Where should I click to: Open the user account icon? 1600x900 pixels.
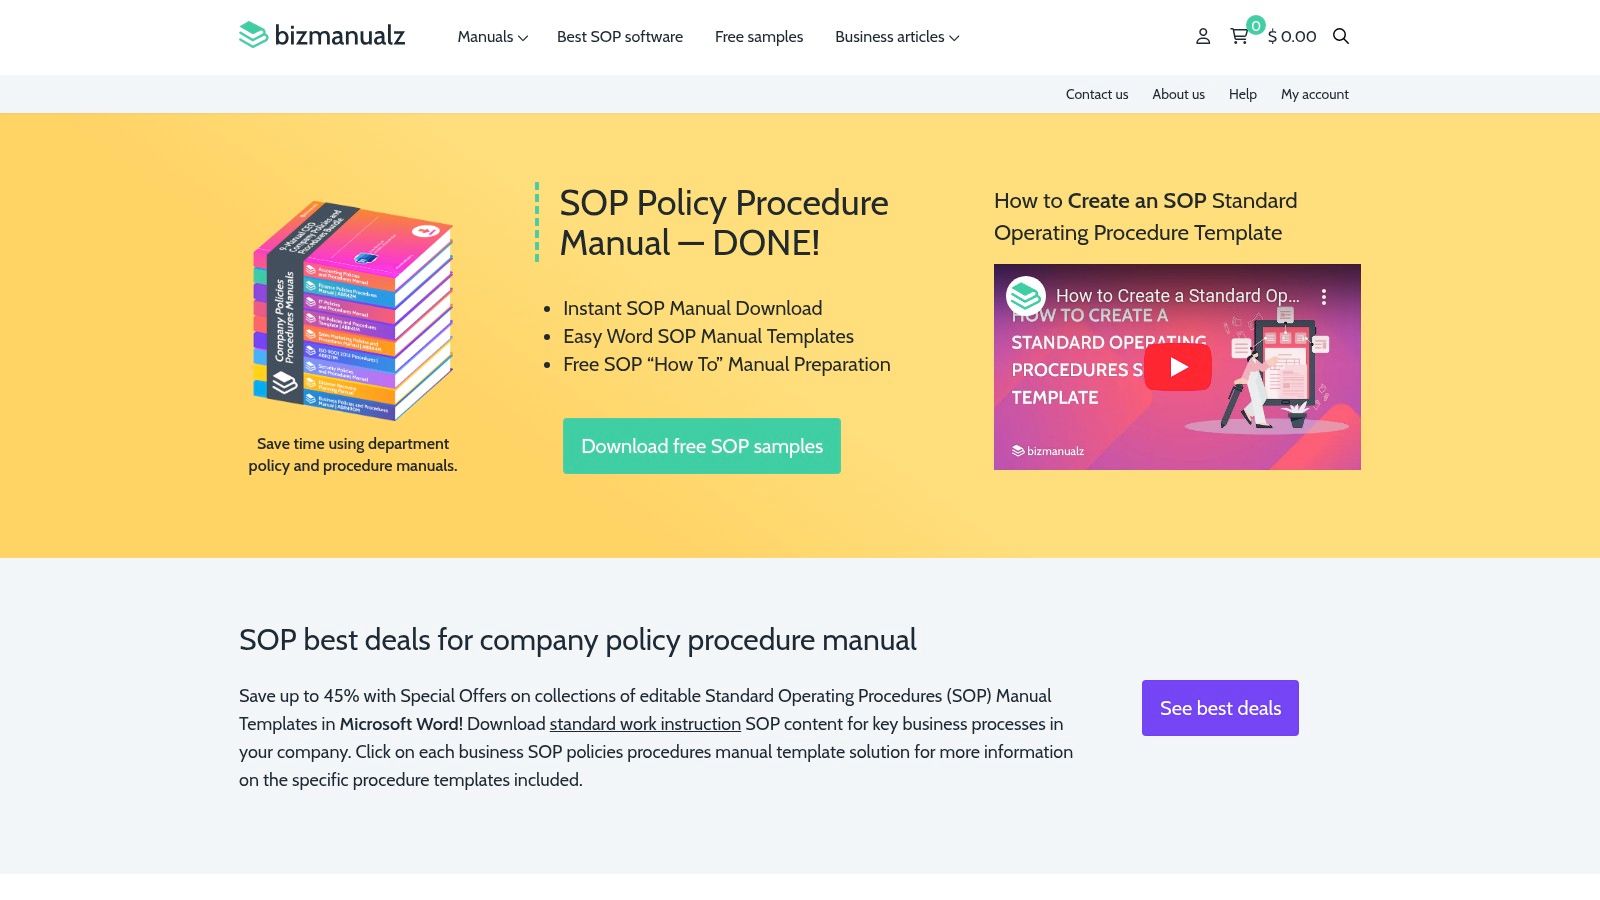(x=1203, y=37)
